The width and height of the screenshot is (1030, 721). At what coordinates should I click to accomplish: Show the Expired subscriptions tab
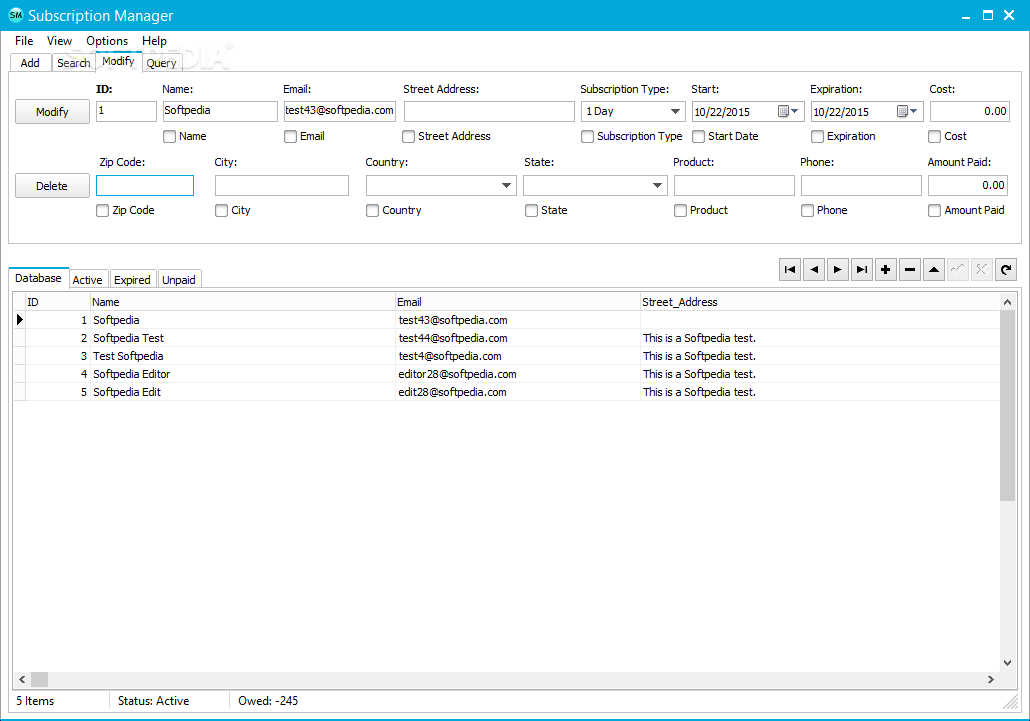tap(133, 280)
